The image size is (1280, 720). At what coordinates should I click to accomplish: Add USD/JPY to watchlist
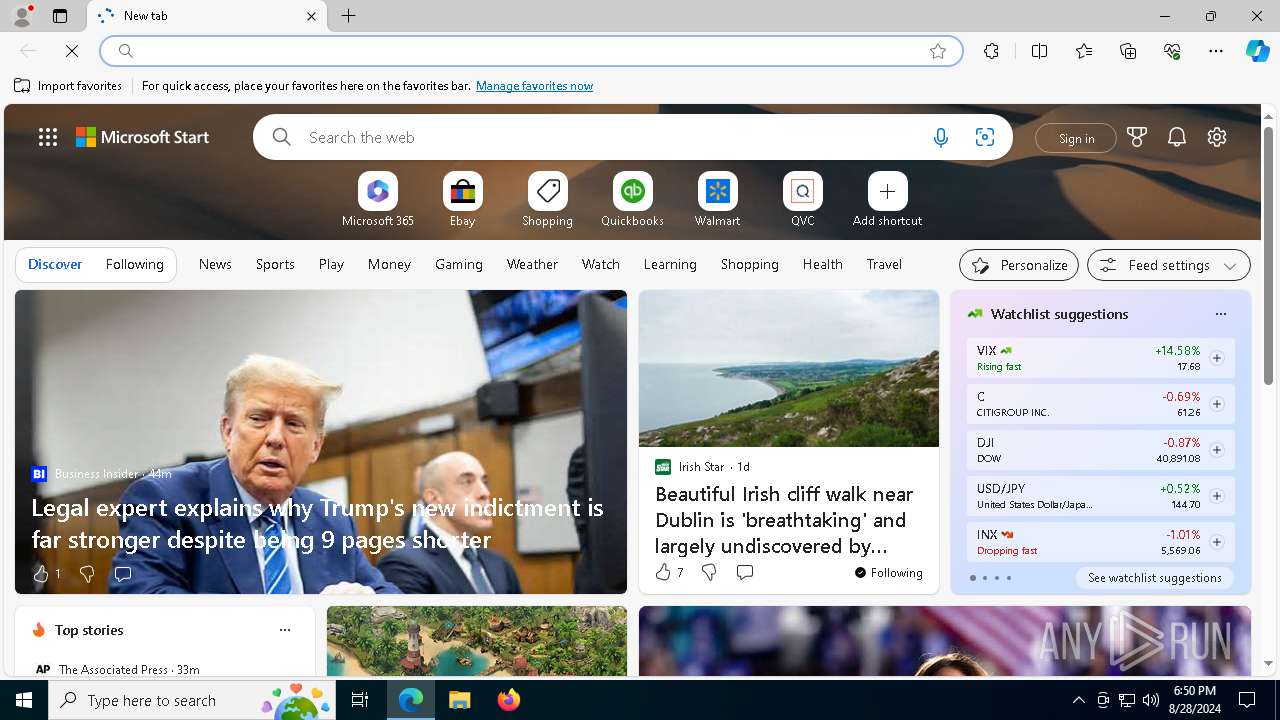point(1216,496)
